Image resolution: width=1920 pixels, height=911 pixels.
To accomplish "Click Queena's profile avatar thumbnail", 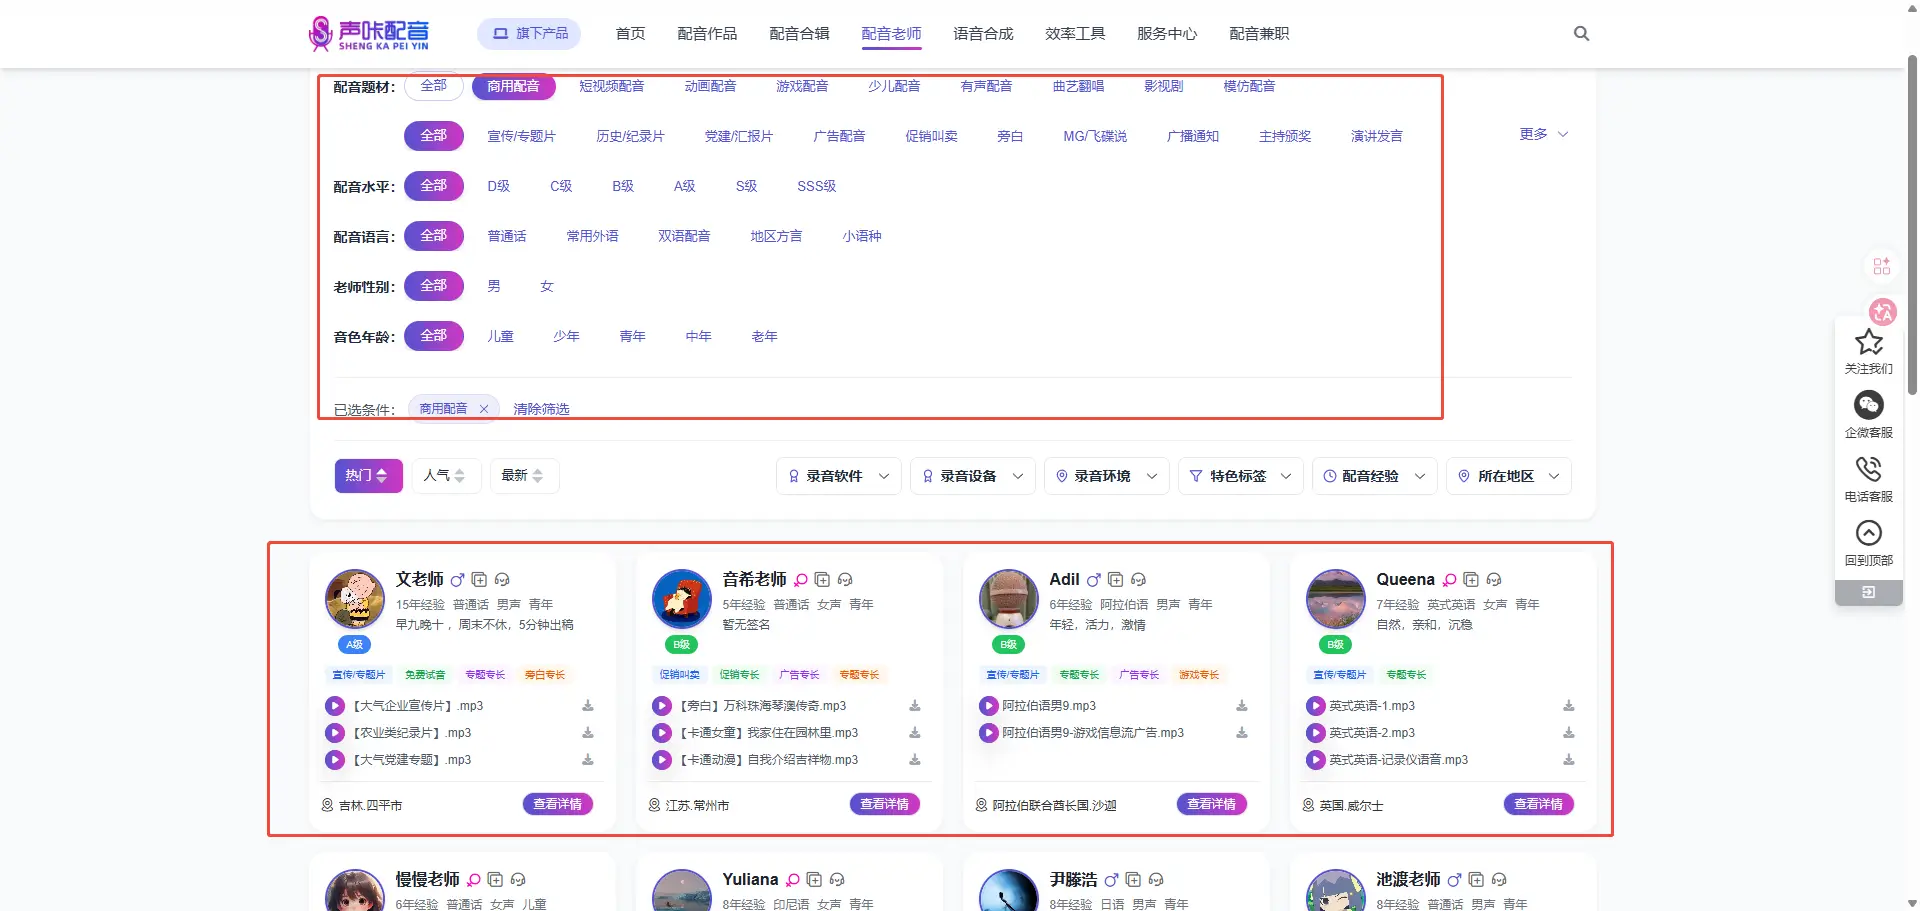I will click(x=1335, y=599).
